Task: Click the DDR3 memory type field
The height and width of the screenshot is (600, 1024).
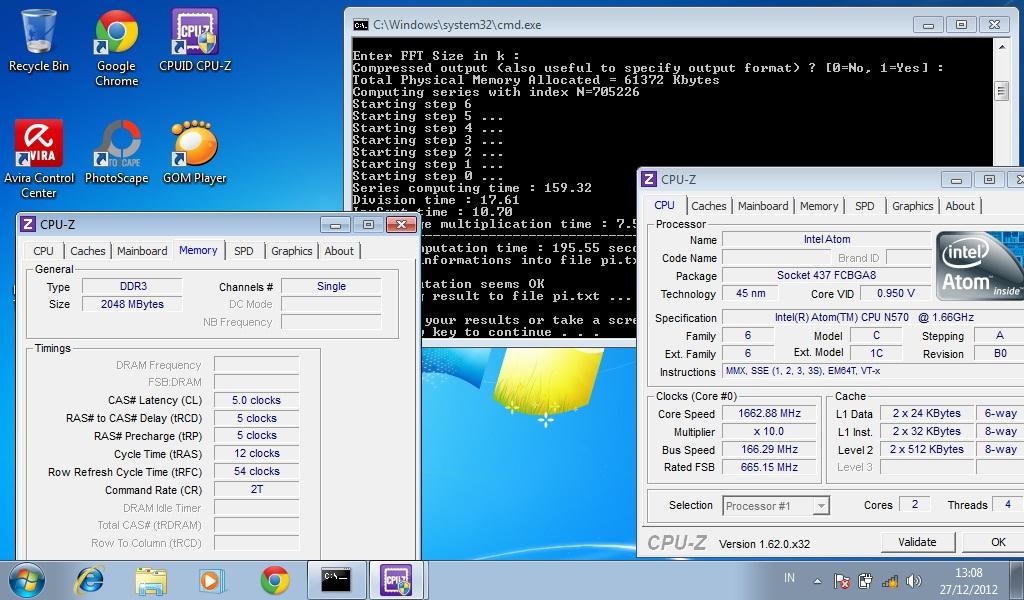Action: point(133,286)
